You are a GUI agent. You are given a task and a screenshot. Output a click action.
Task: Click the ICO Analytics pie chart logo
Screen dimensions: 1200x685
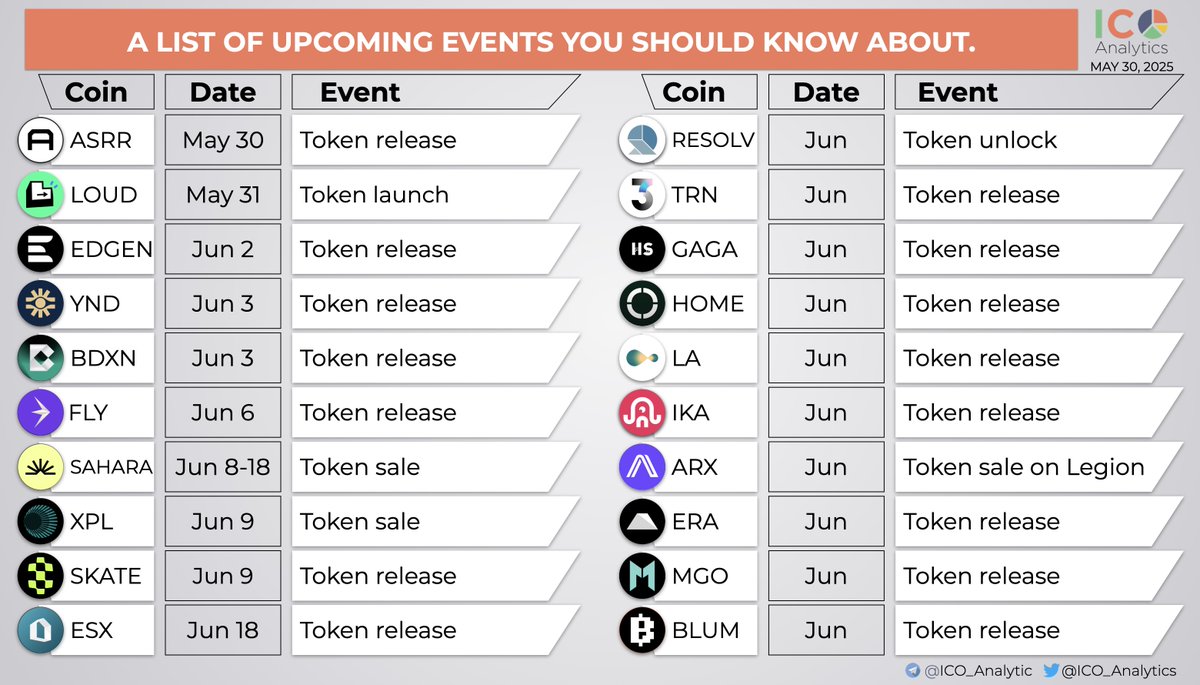1153,24
